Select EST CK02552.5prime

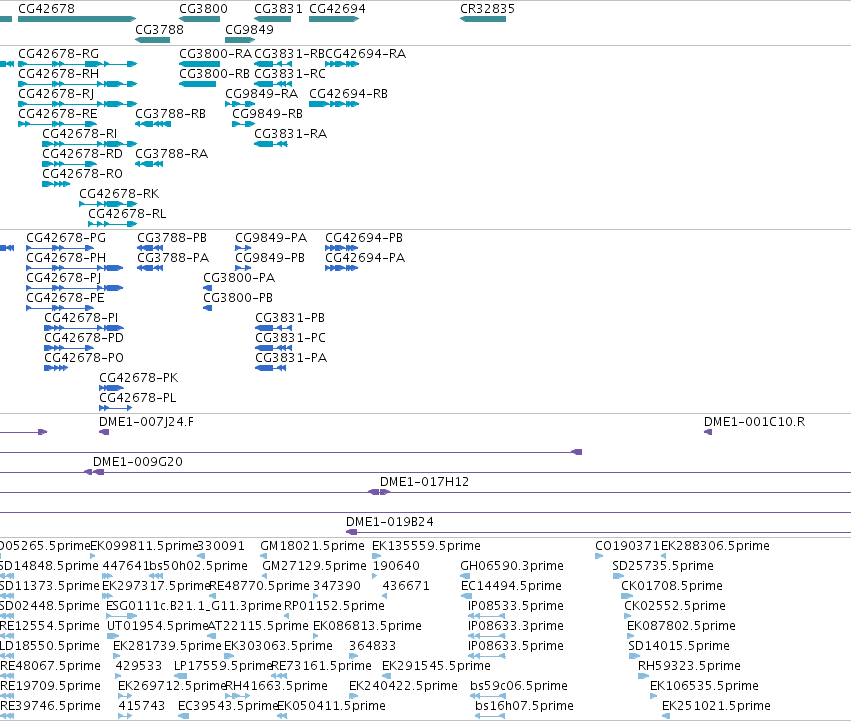click(675, 606)
